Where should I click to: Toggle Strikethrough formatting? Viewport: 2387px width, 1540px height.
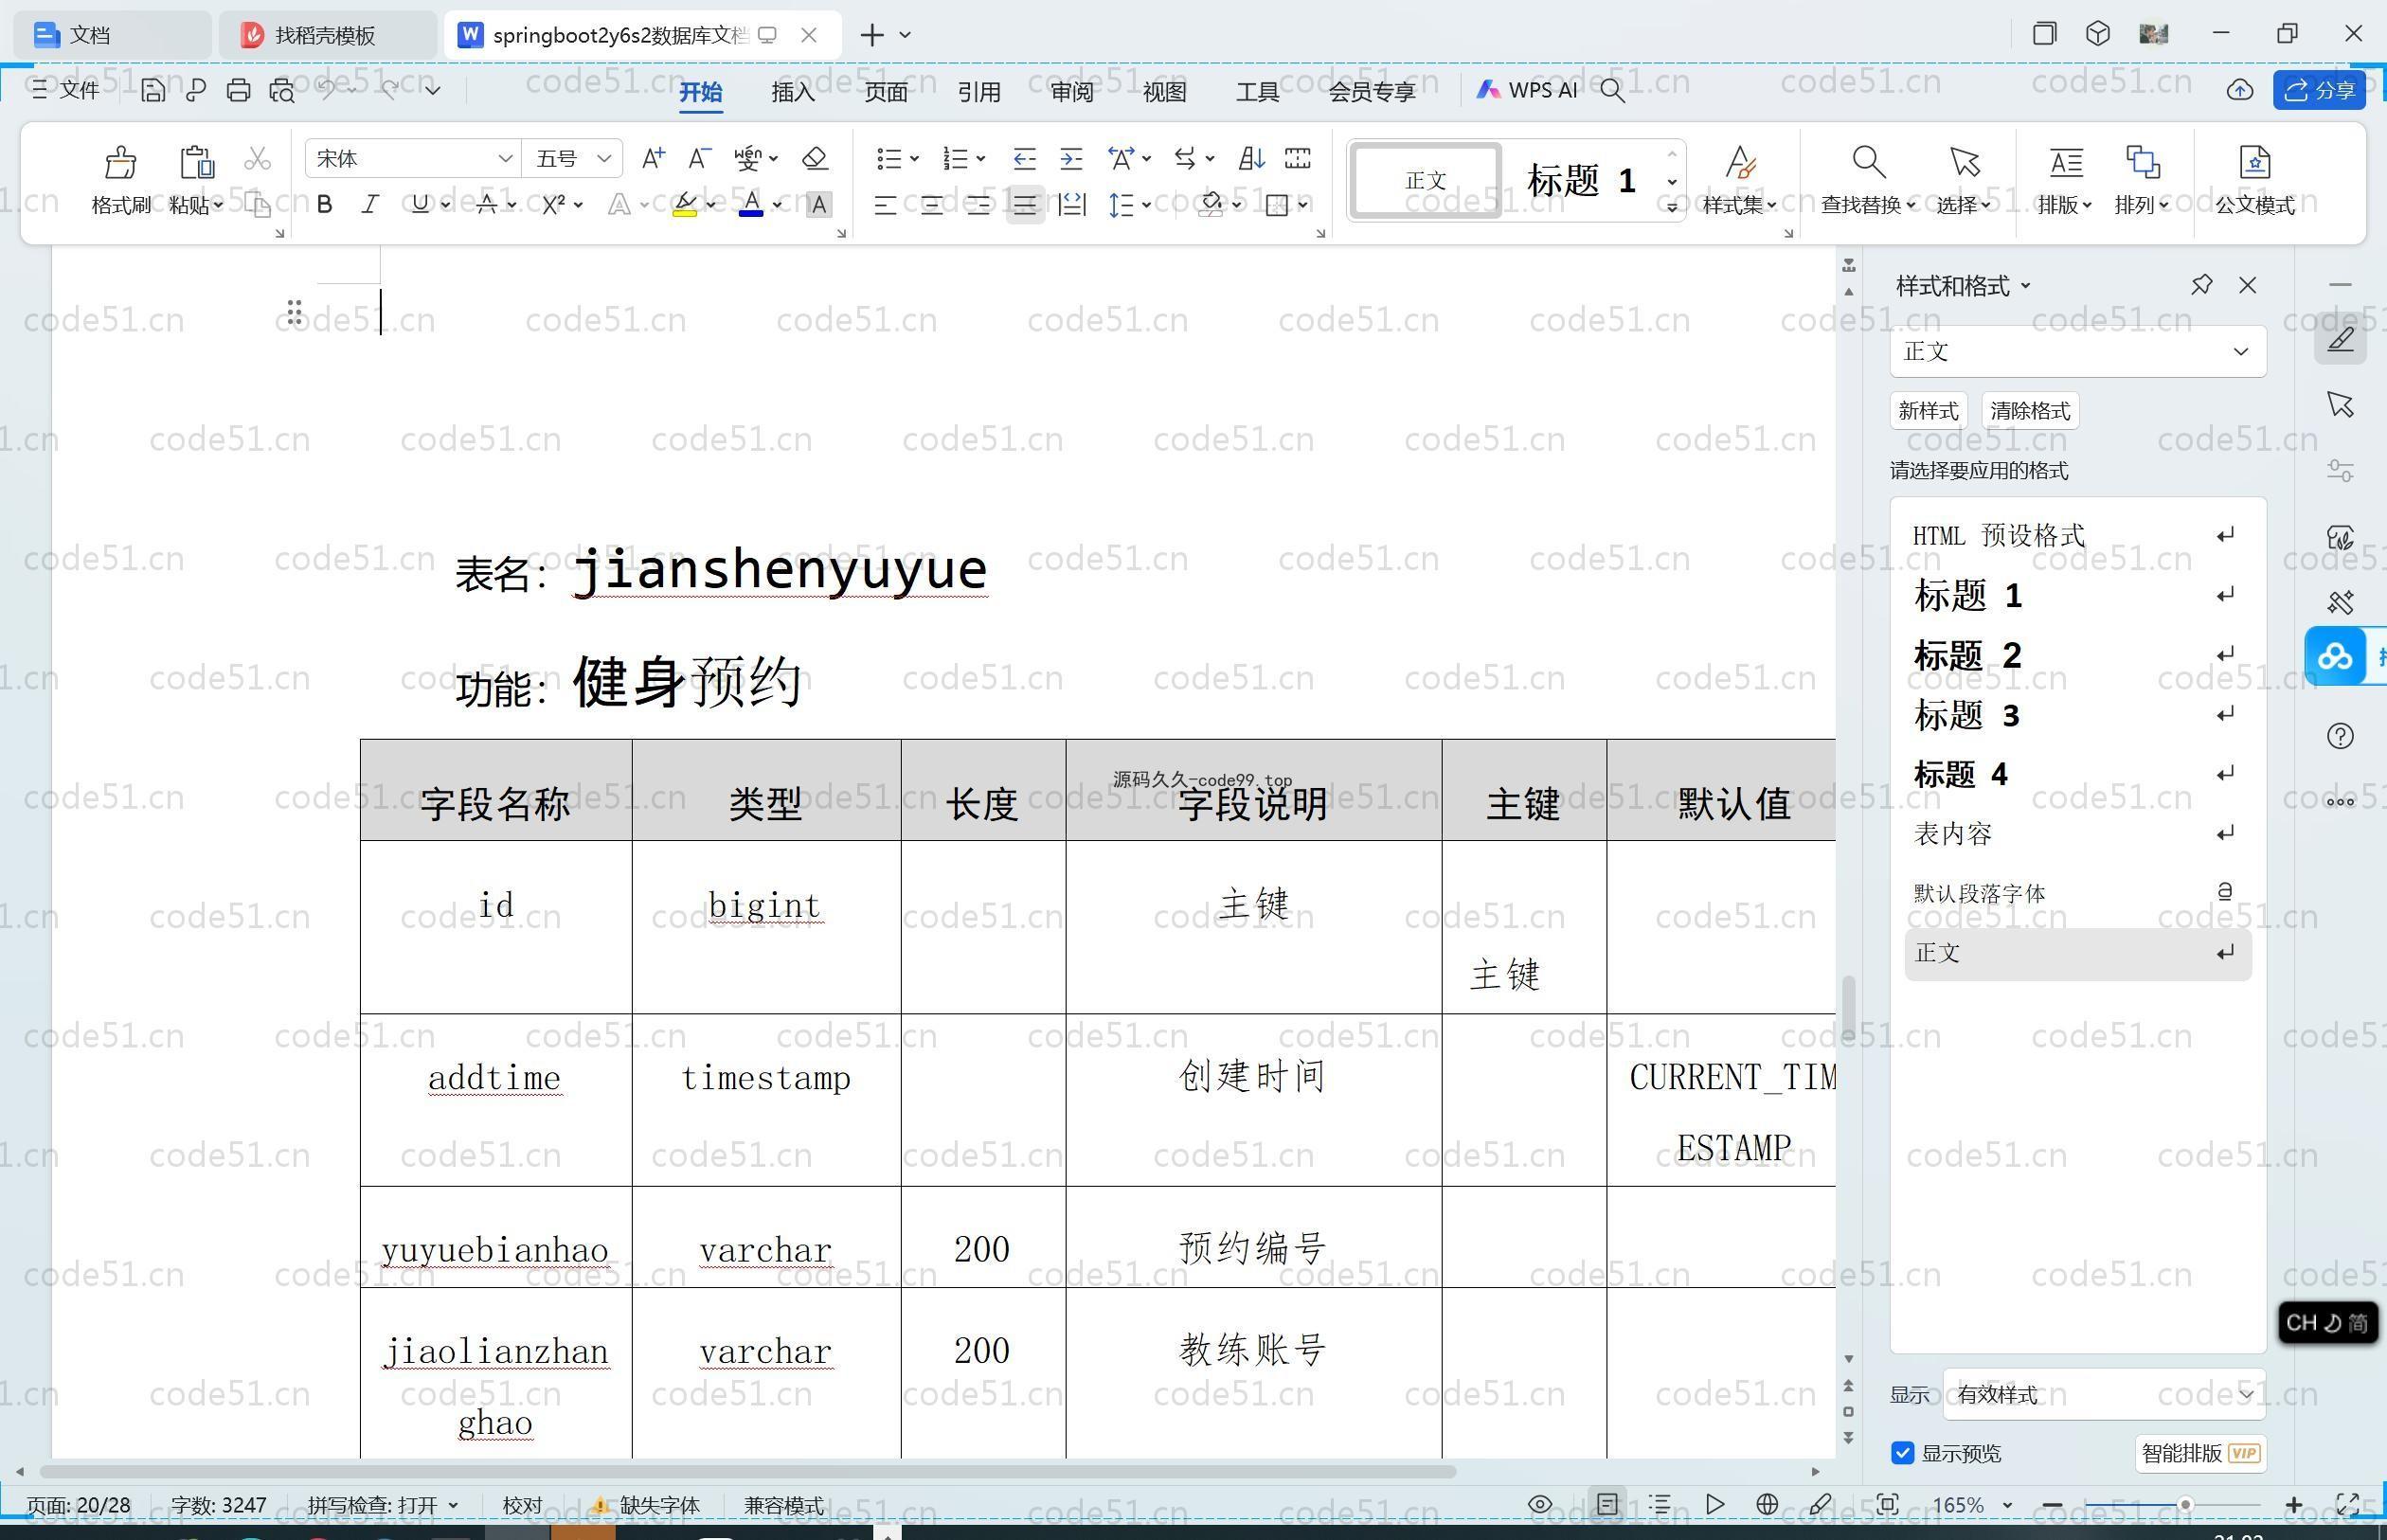coord(487,205)
